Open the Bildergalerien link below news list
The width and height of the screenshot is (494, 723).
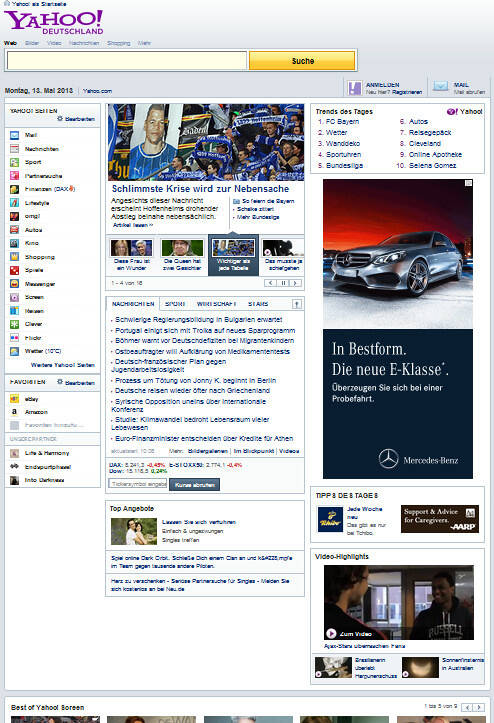point(208,451)
